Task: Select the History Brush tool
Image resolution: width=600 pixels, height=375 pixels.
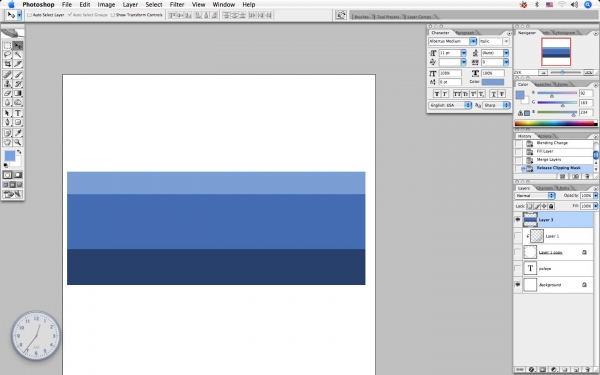Action: (18, 84)
